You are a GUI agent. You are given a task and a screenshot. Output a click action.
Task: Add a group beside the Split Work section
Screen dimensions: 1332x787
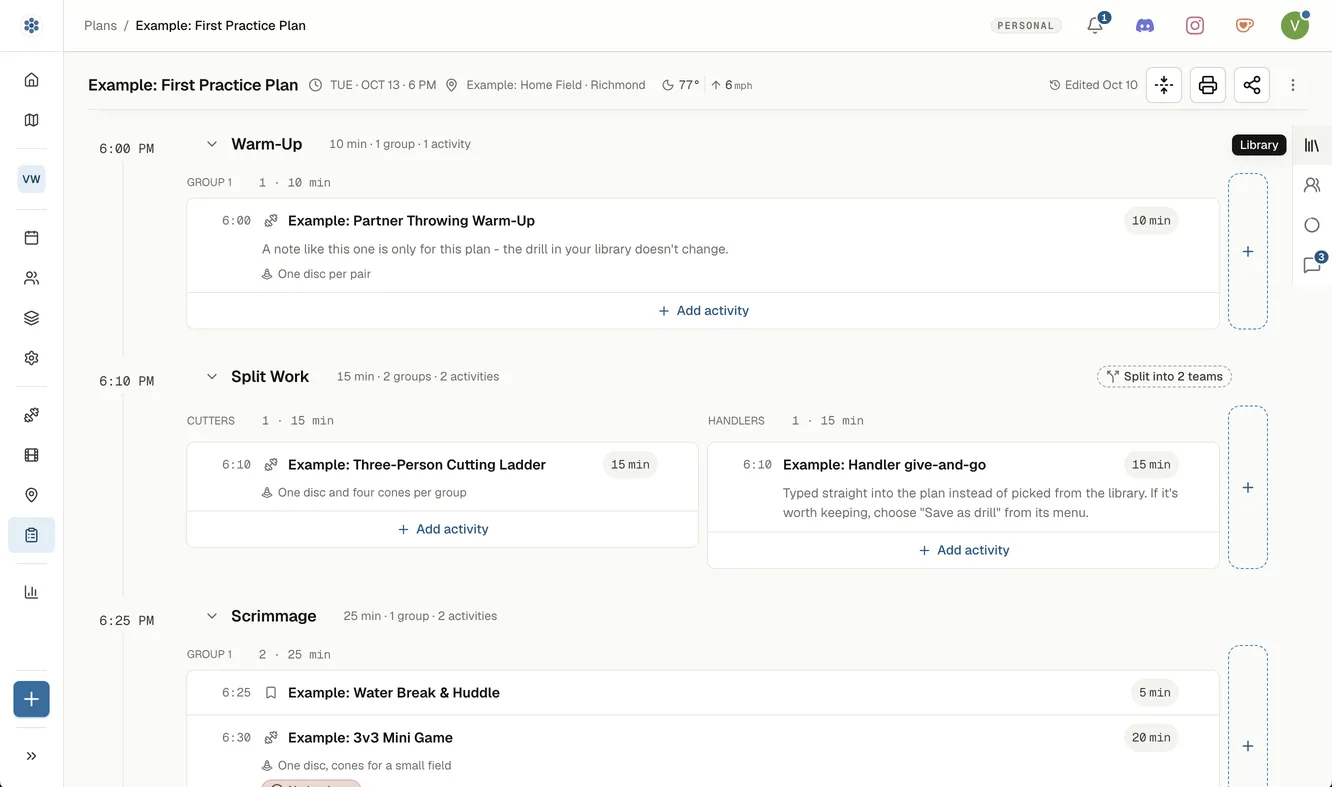click(1248, 488)
